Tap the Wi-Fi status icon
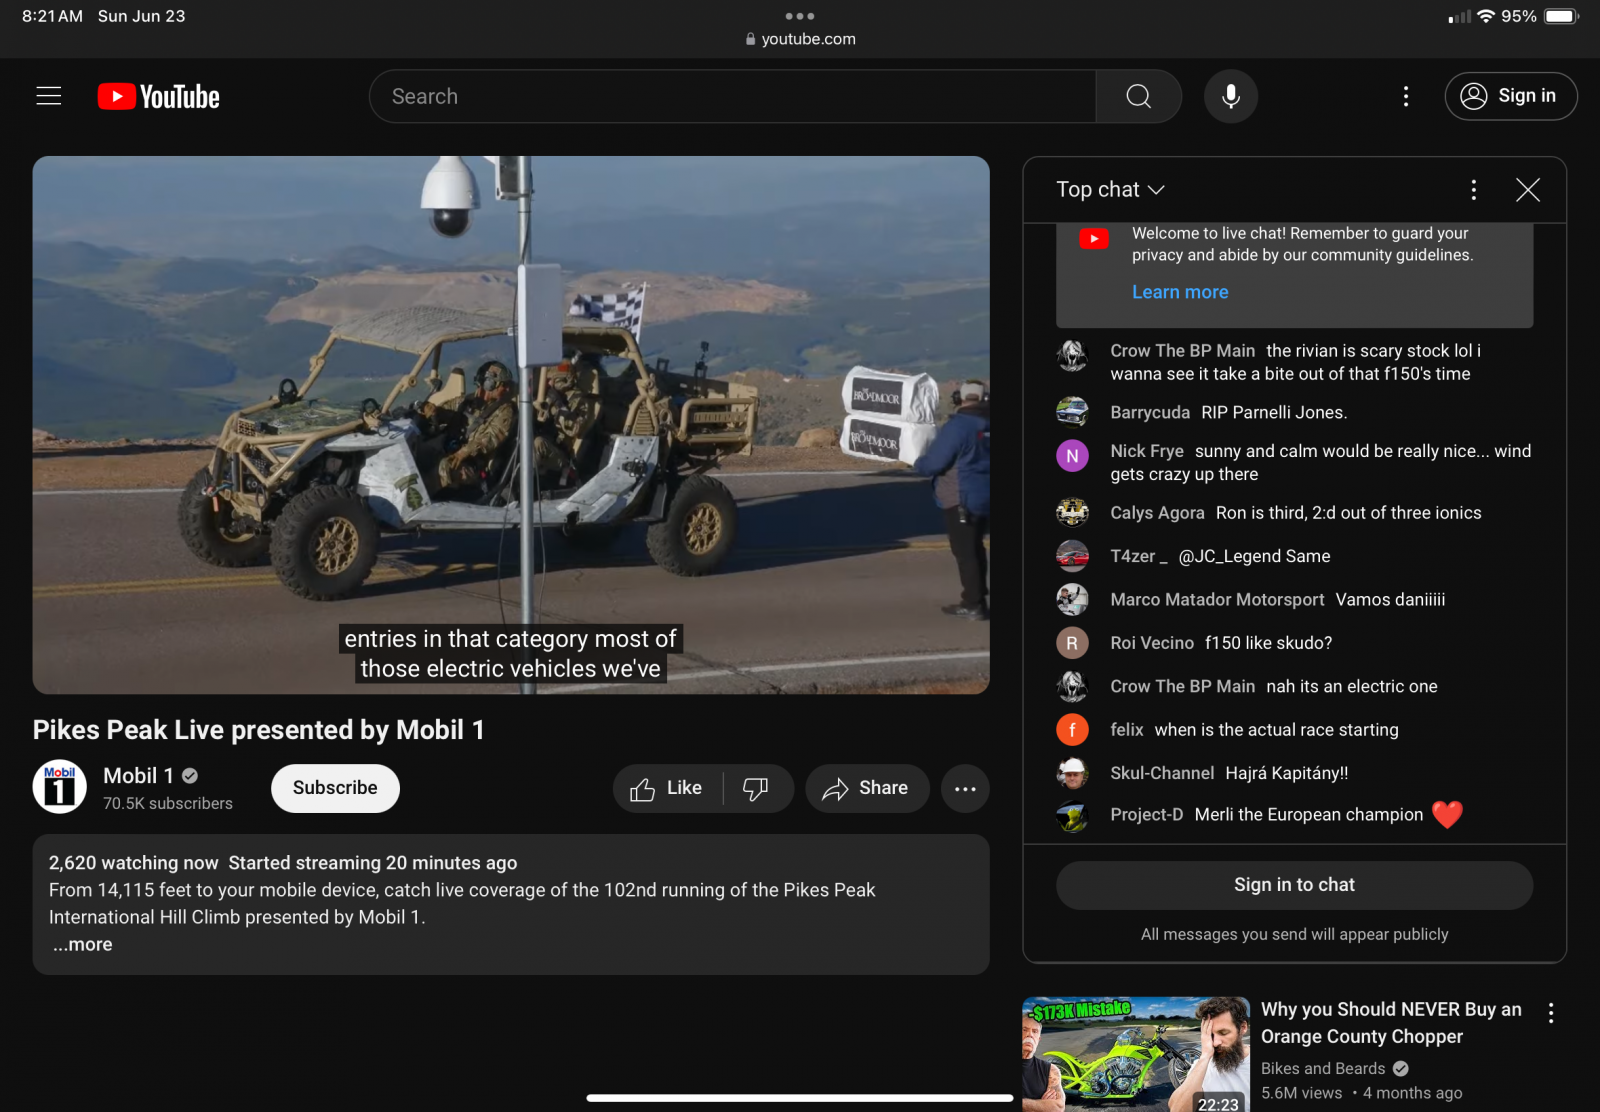The width and height of the screenshot is (1600, 1112). 1485,16
